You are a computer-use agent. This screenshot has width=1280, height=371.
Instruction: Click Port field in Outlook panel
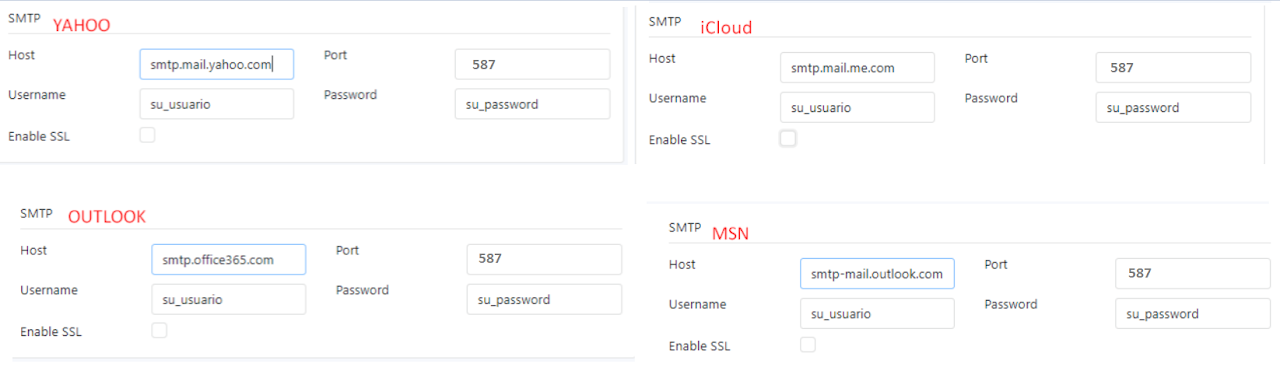coord(544,260)
